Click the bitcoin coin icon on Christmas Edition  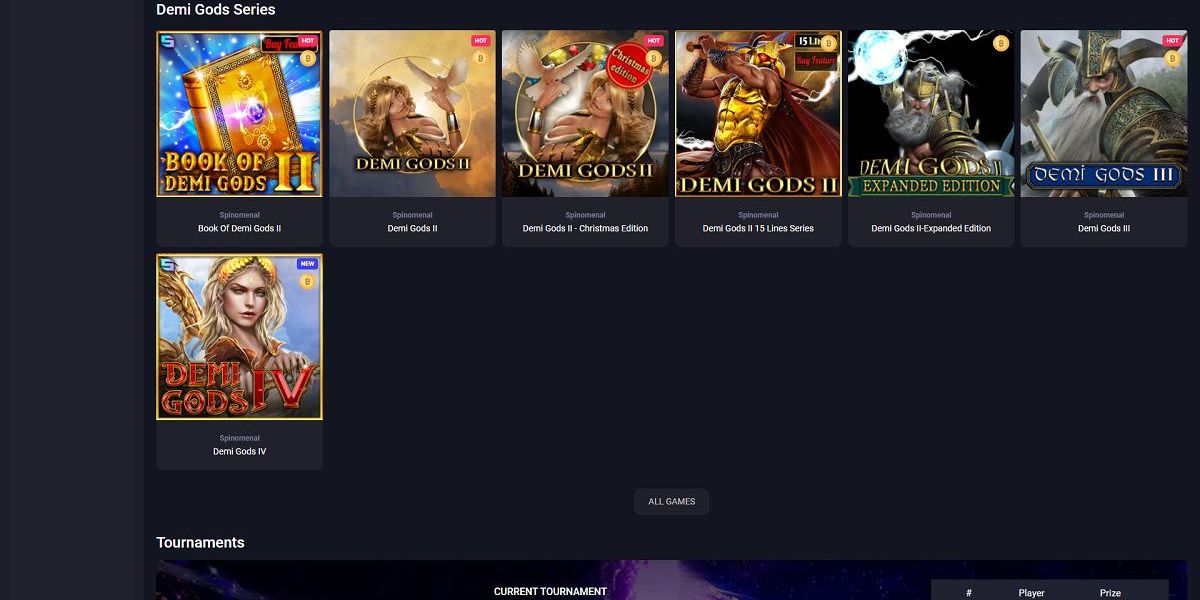(x=654, y=59)
